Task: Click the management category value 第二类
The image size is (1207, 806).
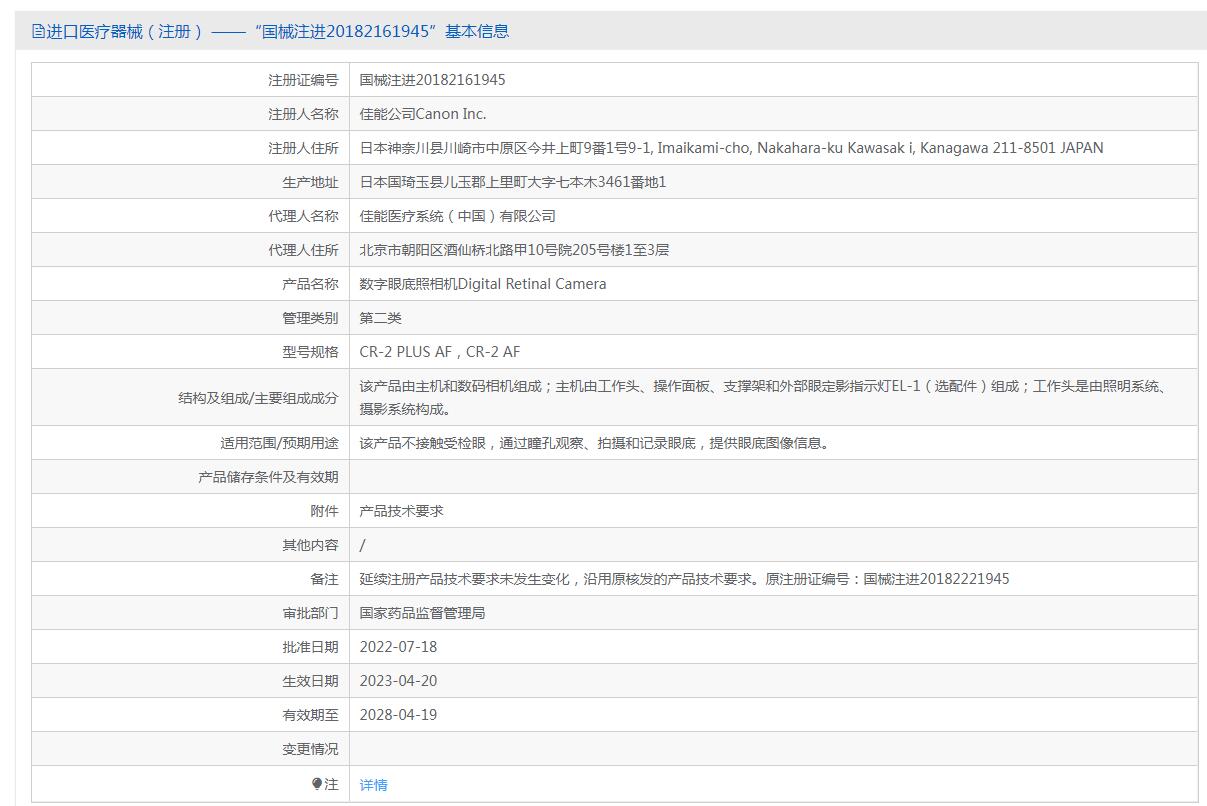Action: [380, 318]
